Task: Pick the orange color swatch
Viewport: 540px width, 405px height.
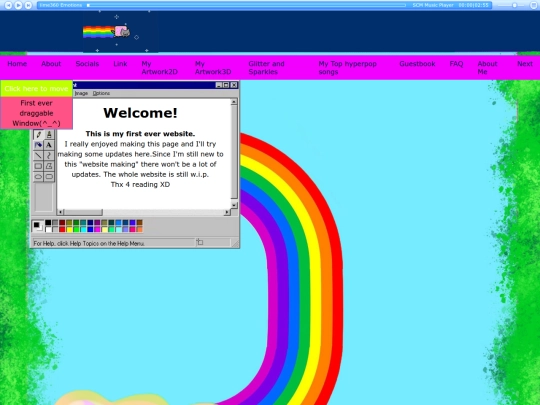Action: pyautogui.click(x=139, y=229)
